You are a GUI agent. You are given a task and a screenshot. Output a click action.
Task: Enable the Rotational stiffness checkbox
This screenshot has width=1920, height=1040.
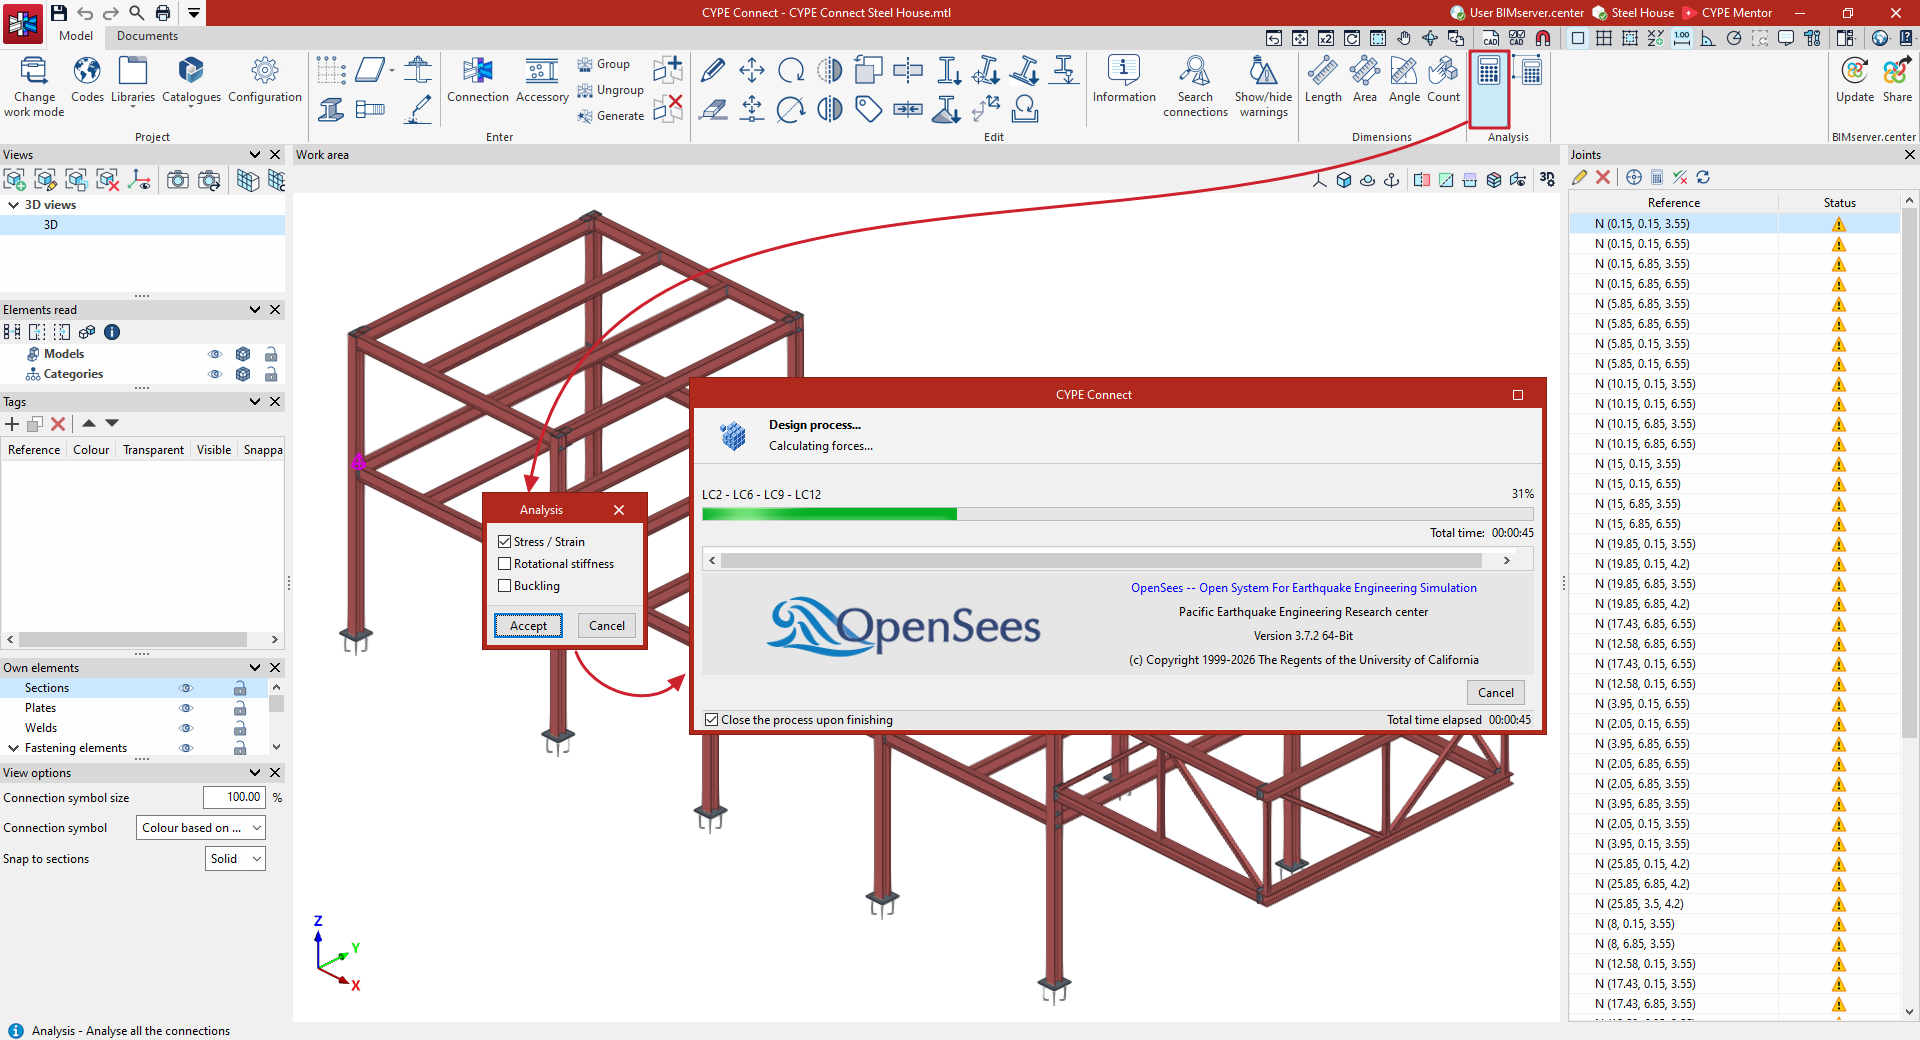(x=505, y=564)
